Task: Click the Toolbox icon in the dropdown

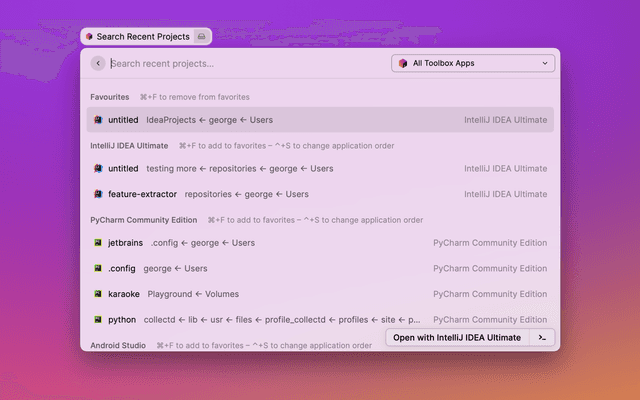Action: coord(402,63)
